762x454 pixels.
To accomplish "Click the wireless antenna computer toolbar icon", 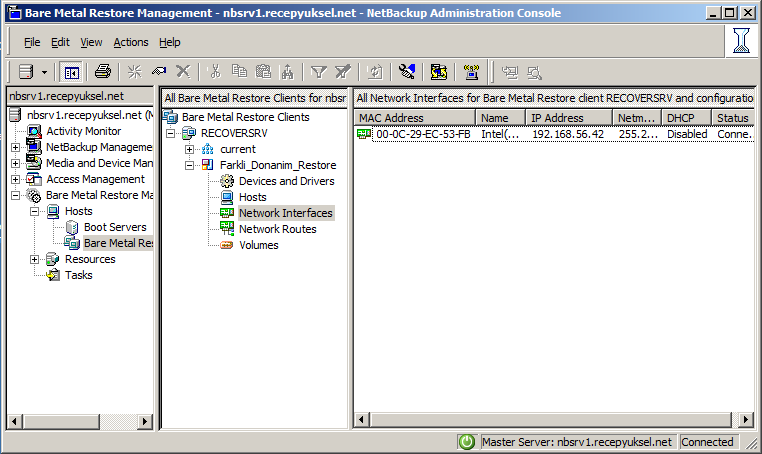I will click(471, 72).
